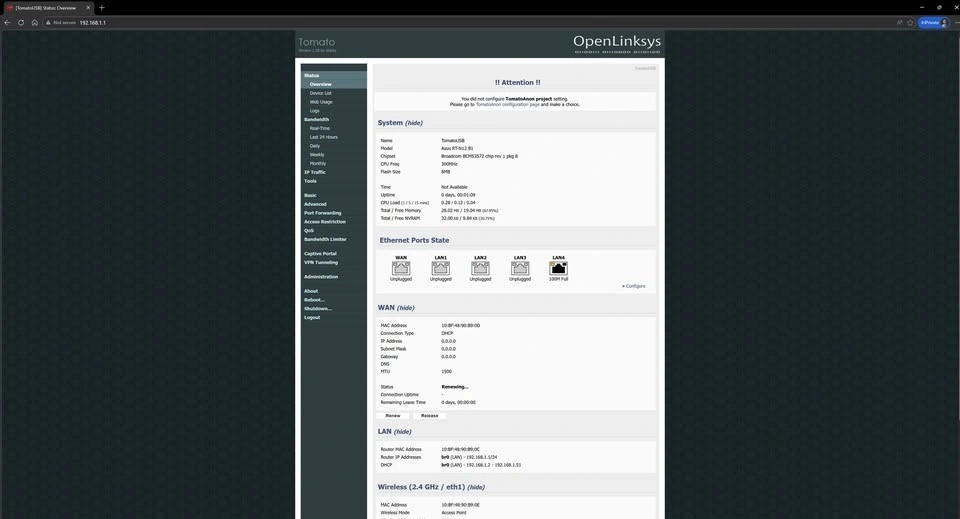Image resolution: width=960 pixels, height=519 pixels.
Task: Click the connected LAN4 port icon
Action: (558, 268)
